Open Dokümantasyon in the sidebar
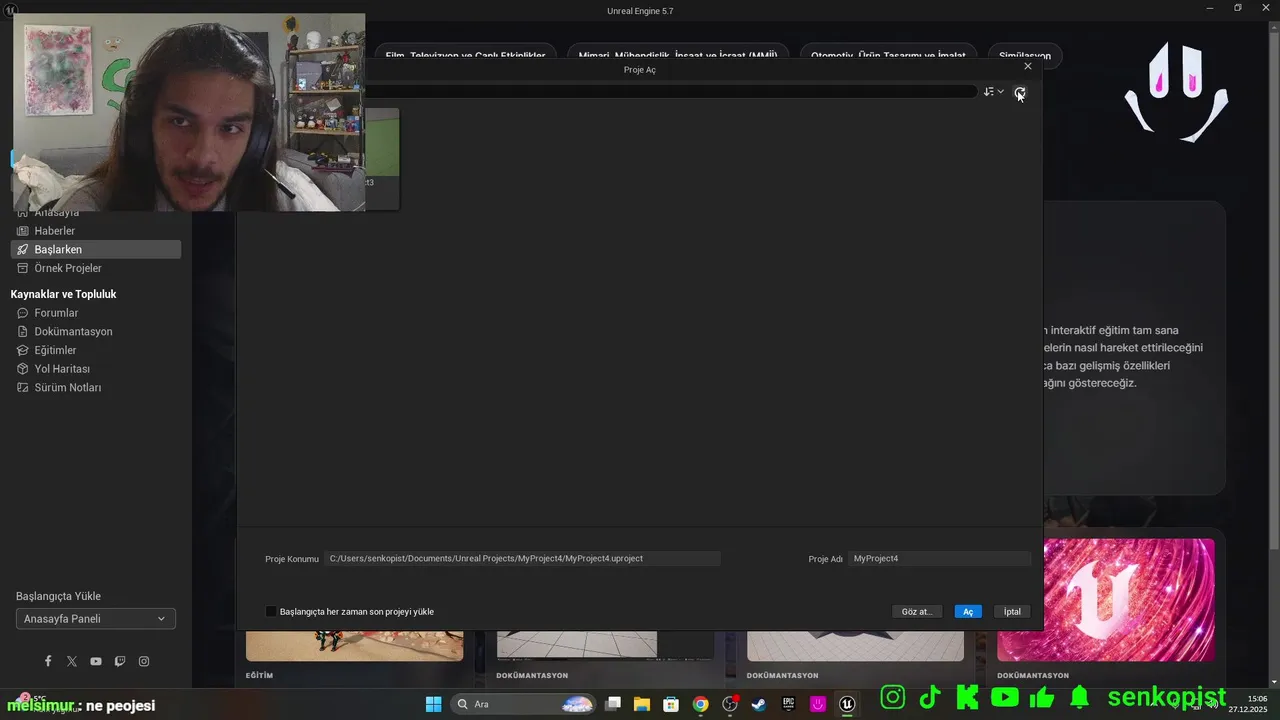The height and width of the screenshot is (720, 1280). pyautogui.click(x=96, y=331)
